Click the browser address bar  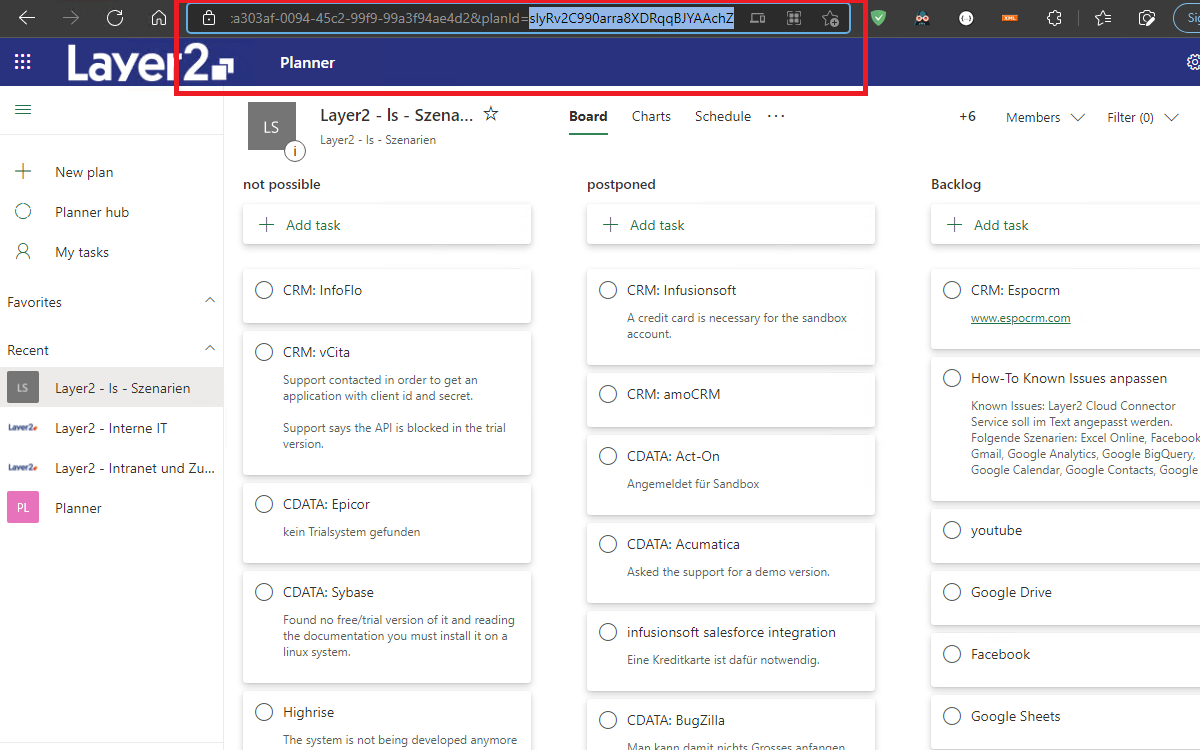point(480,18)
